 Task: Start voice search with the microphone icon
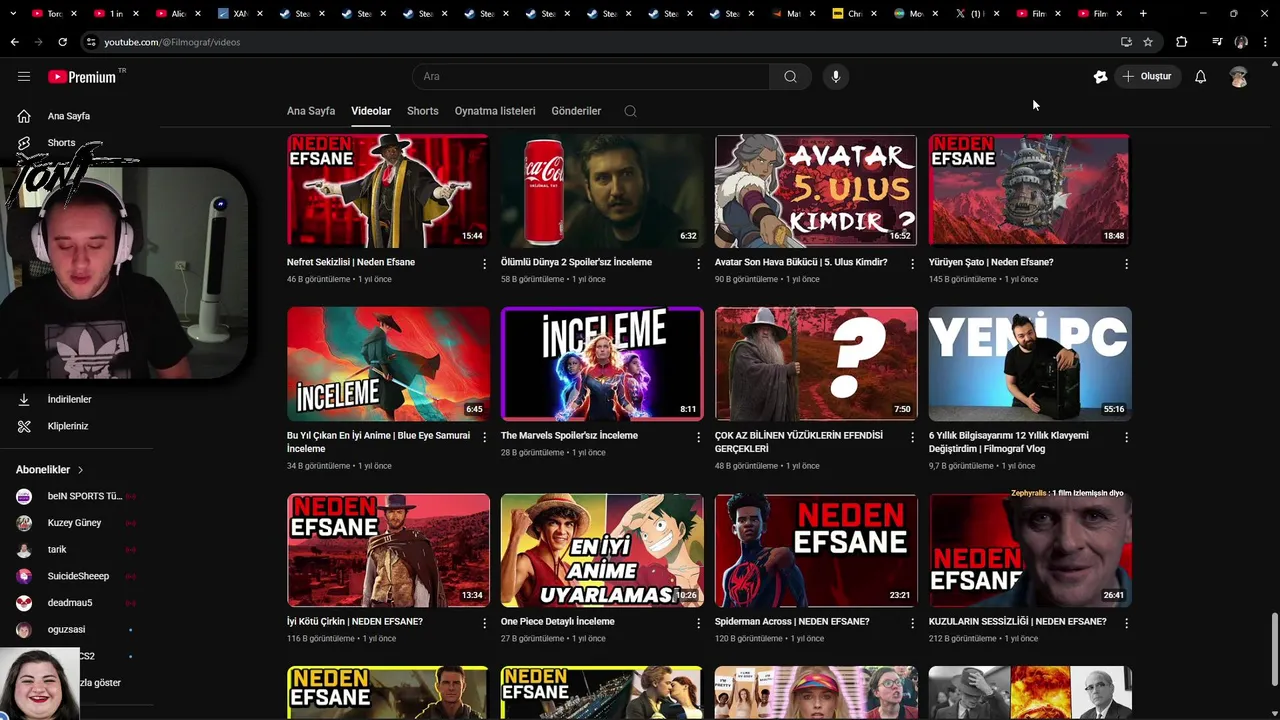836,76
